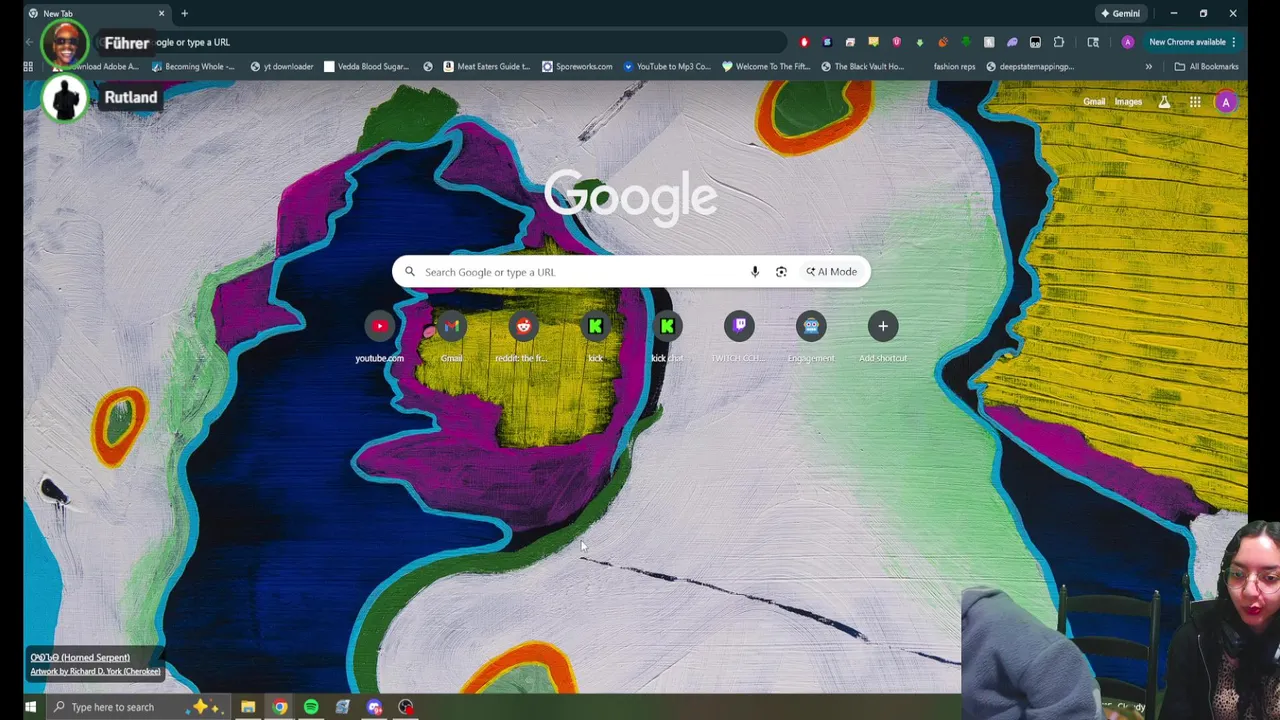Open yt downloader bookmark
The image size is (1280, 720).
point(282,67)
